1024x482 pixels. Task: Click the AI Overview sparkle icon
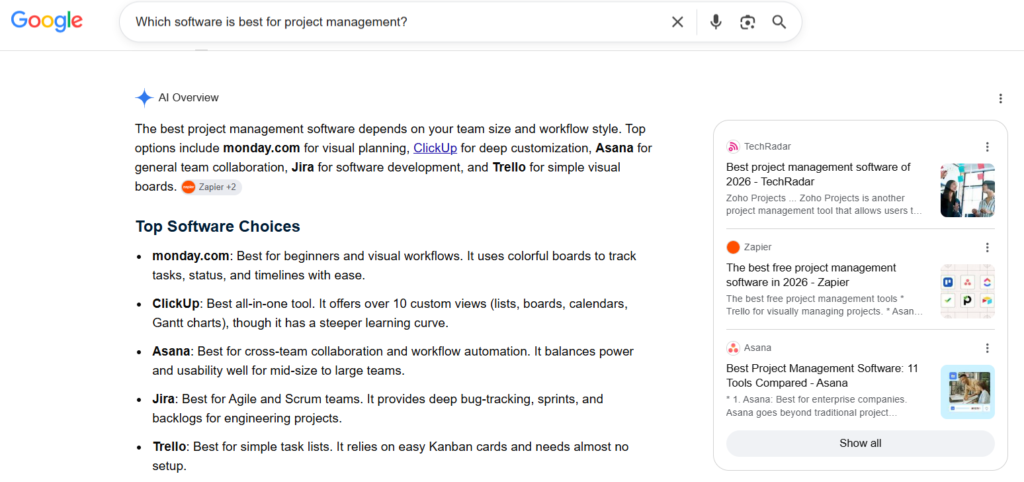[x=144, y=98]
